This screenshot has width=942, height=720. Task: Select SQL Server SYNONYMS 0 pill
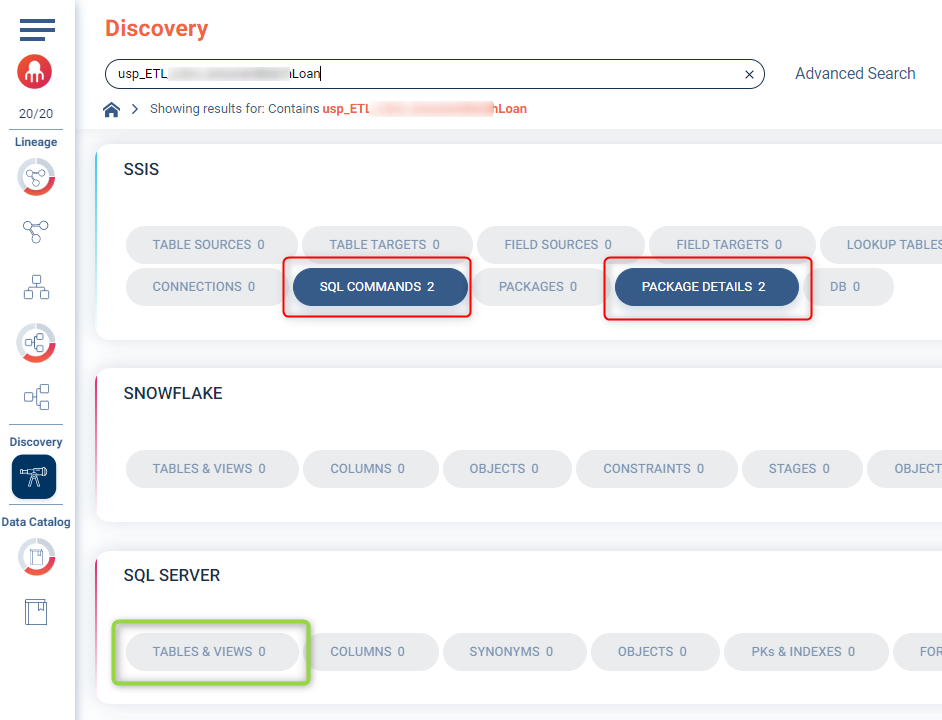513,652
